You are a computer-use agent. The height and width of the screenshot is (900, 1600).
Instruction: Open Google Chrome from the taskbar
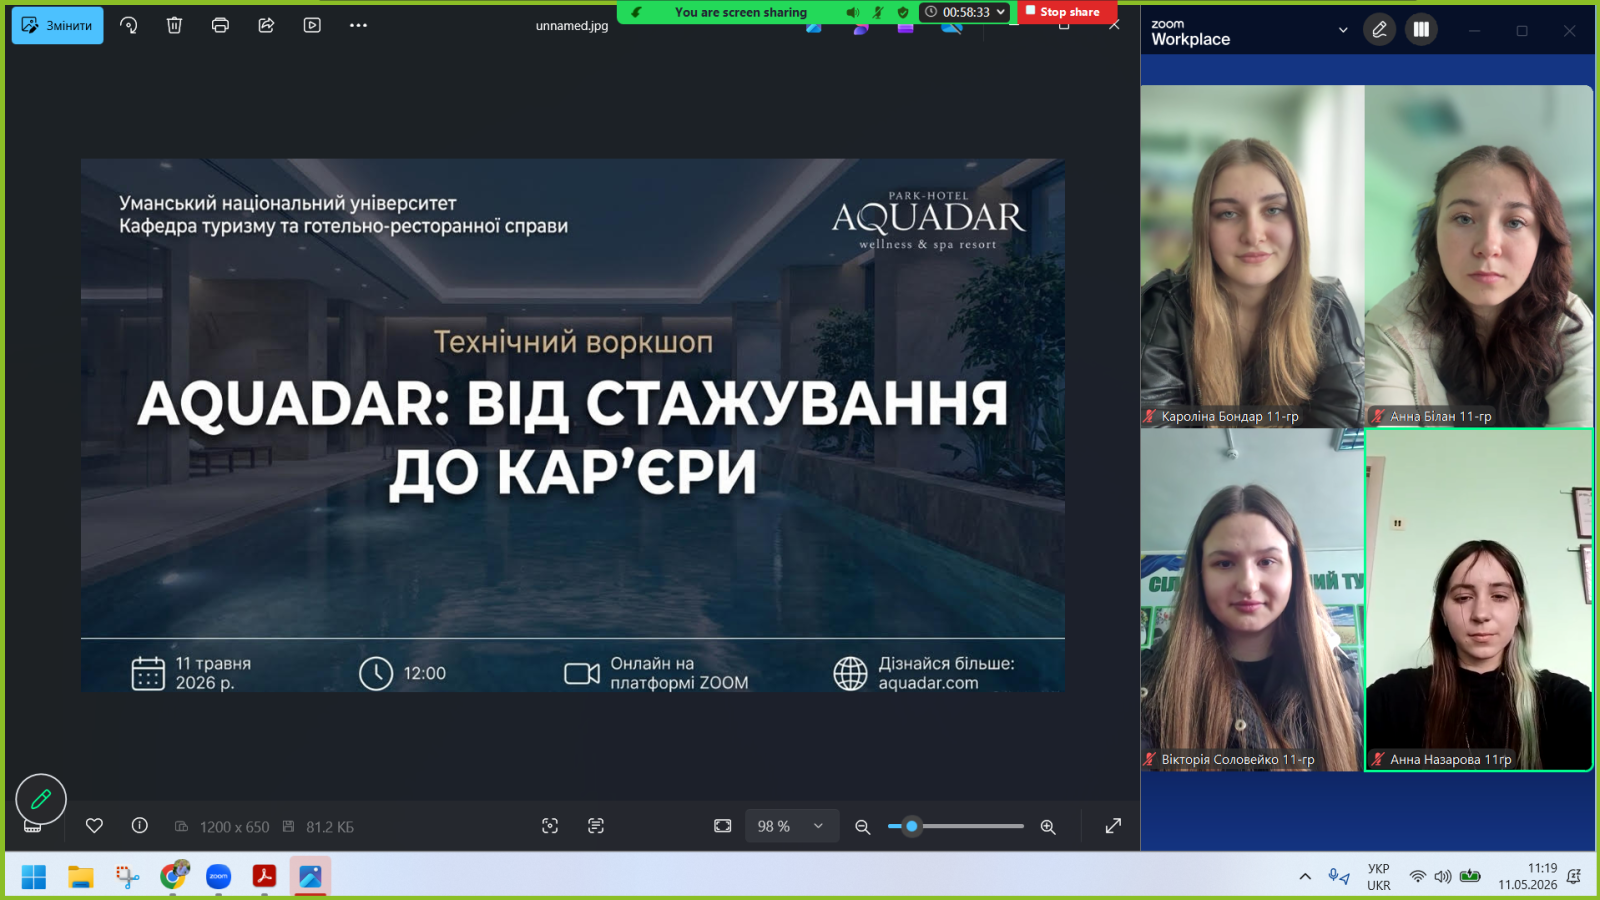(x=173, y=877)
